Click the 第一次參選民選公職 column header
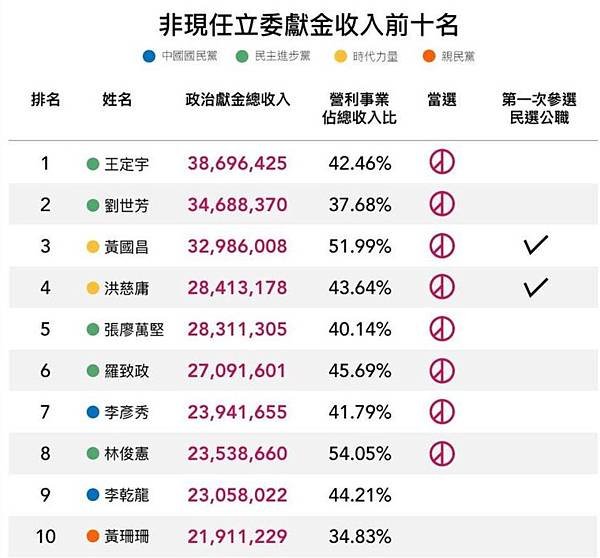The image size is (600, 558). 539,108
